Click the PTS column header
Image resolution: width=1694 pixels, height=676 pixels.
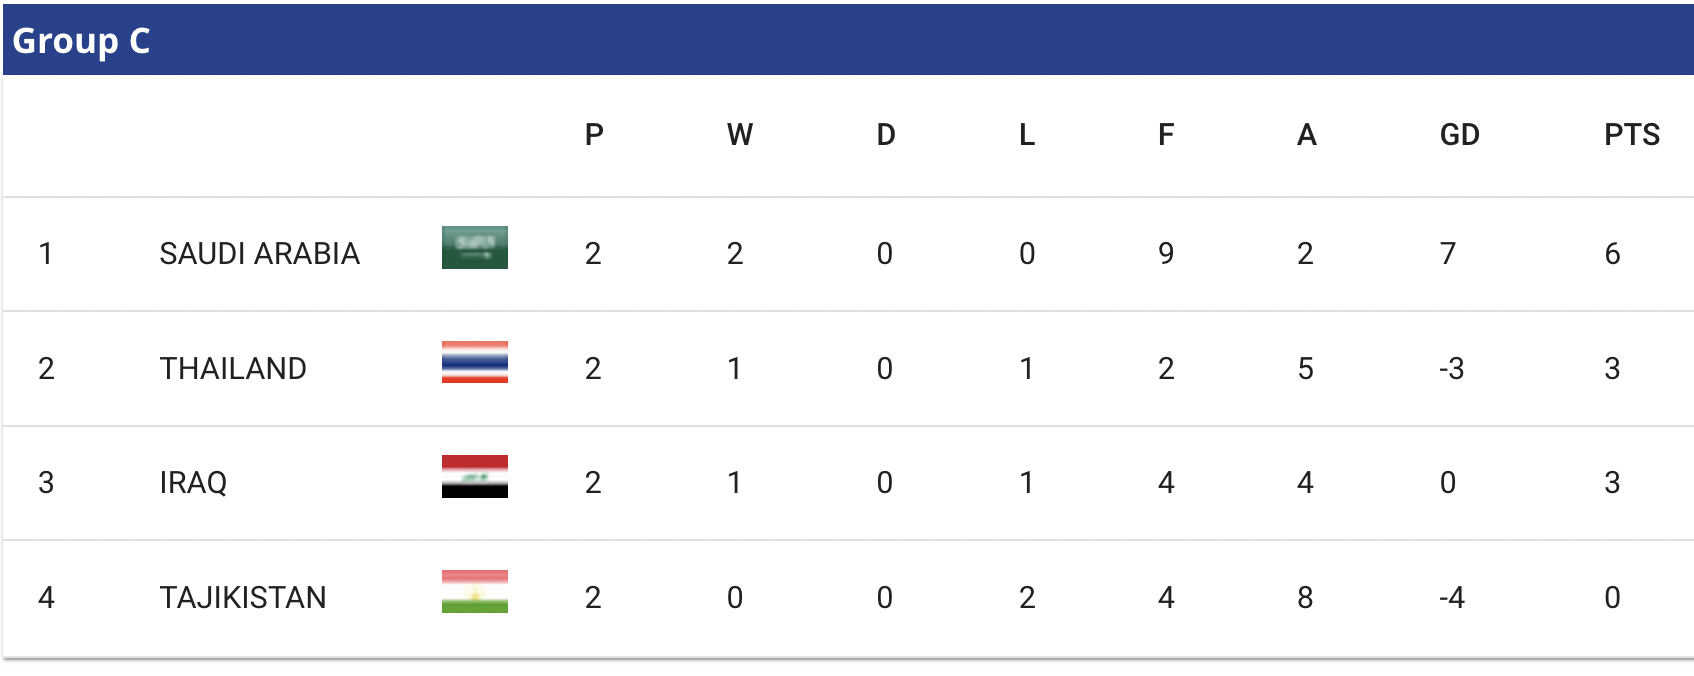coord(1632,135)
